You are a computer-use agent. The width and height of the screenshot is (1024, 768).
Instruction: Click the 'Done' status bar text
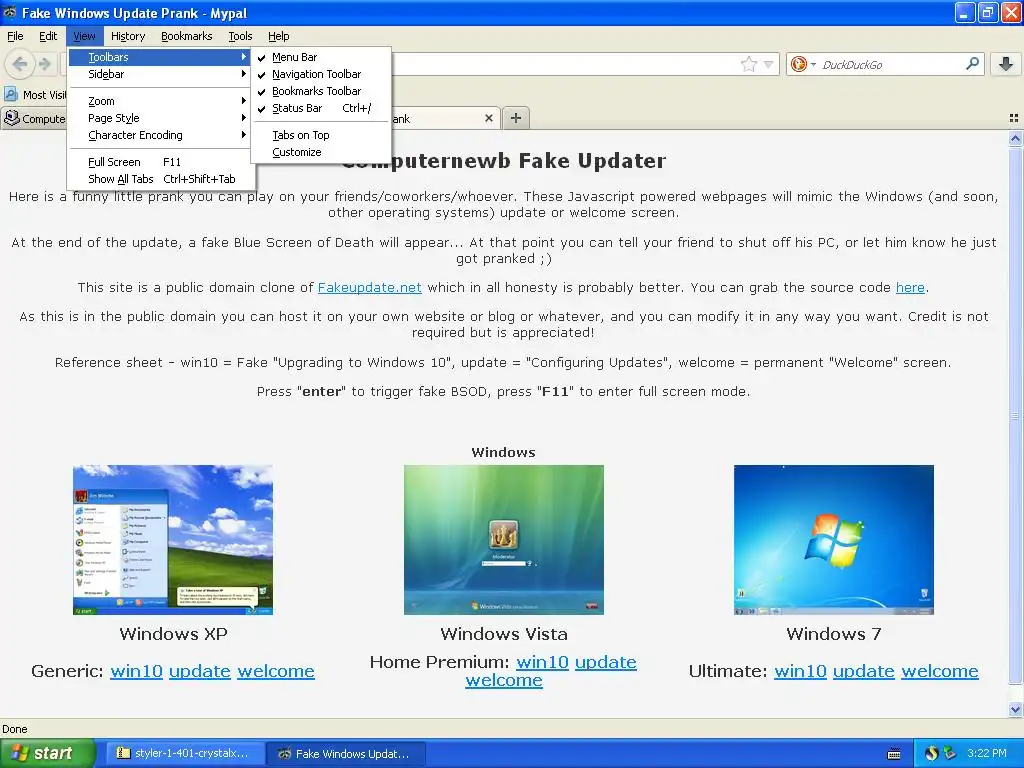pyautogui.click(x=15, y=729)
